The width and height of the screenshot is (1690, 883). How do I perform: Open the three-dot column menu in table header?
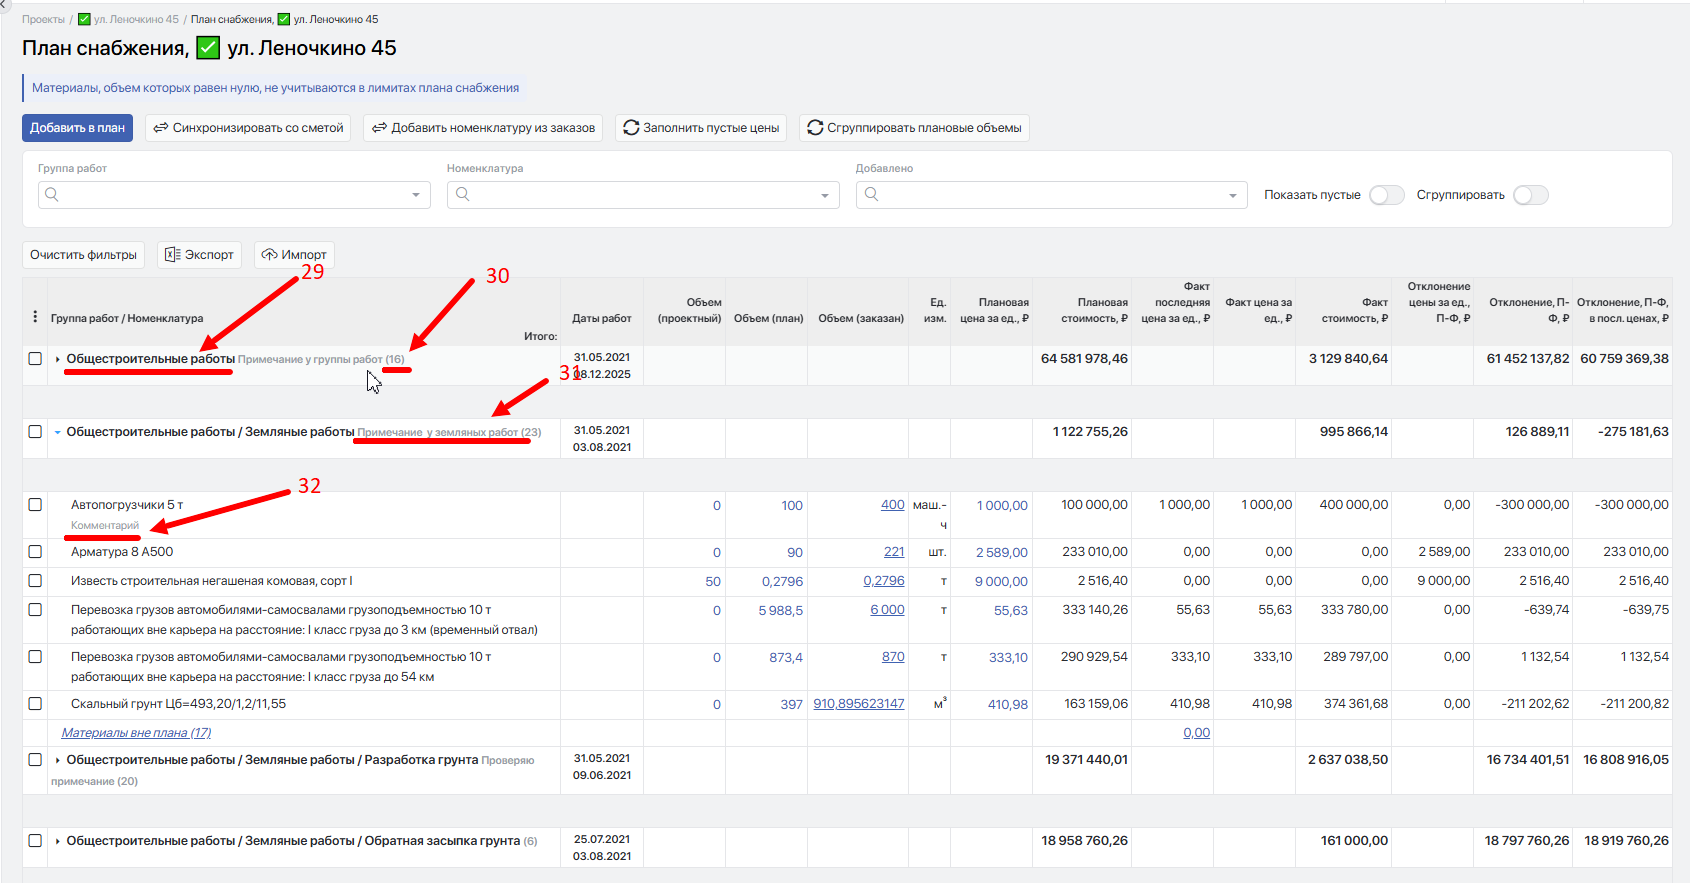point(36,317)
